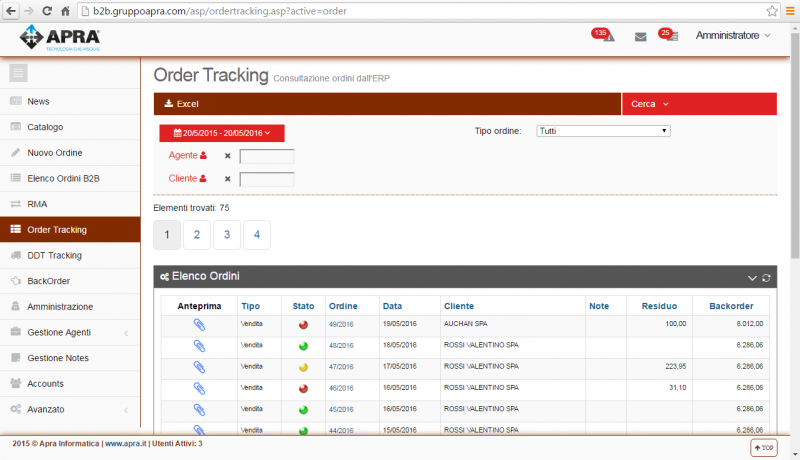The width and height of the screenshot is (800, 460).
Task: Select Order Tracking in the sidebar
Action: (x=70, y=229)
